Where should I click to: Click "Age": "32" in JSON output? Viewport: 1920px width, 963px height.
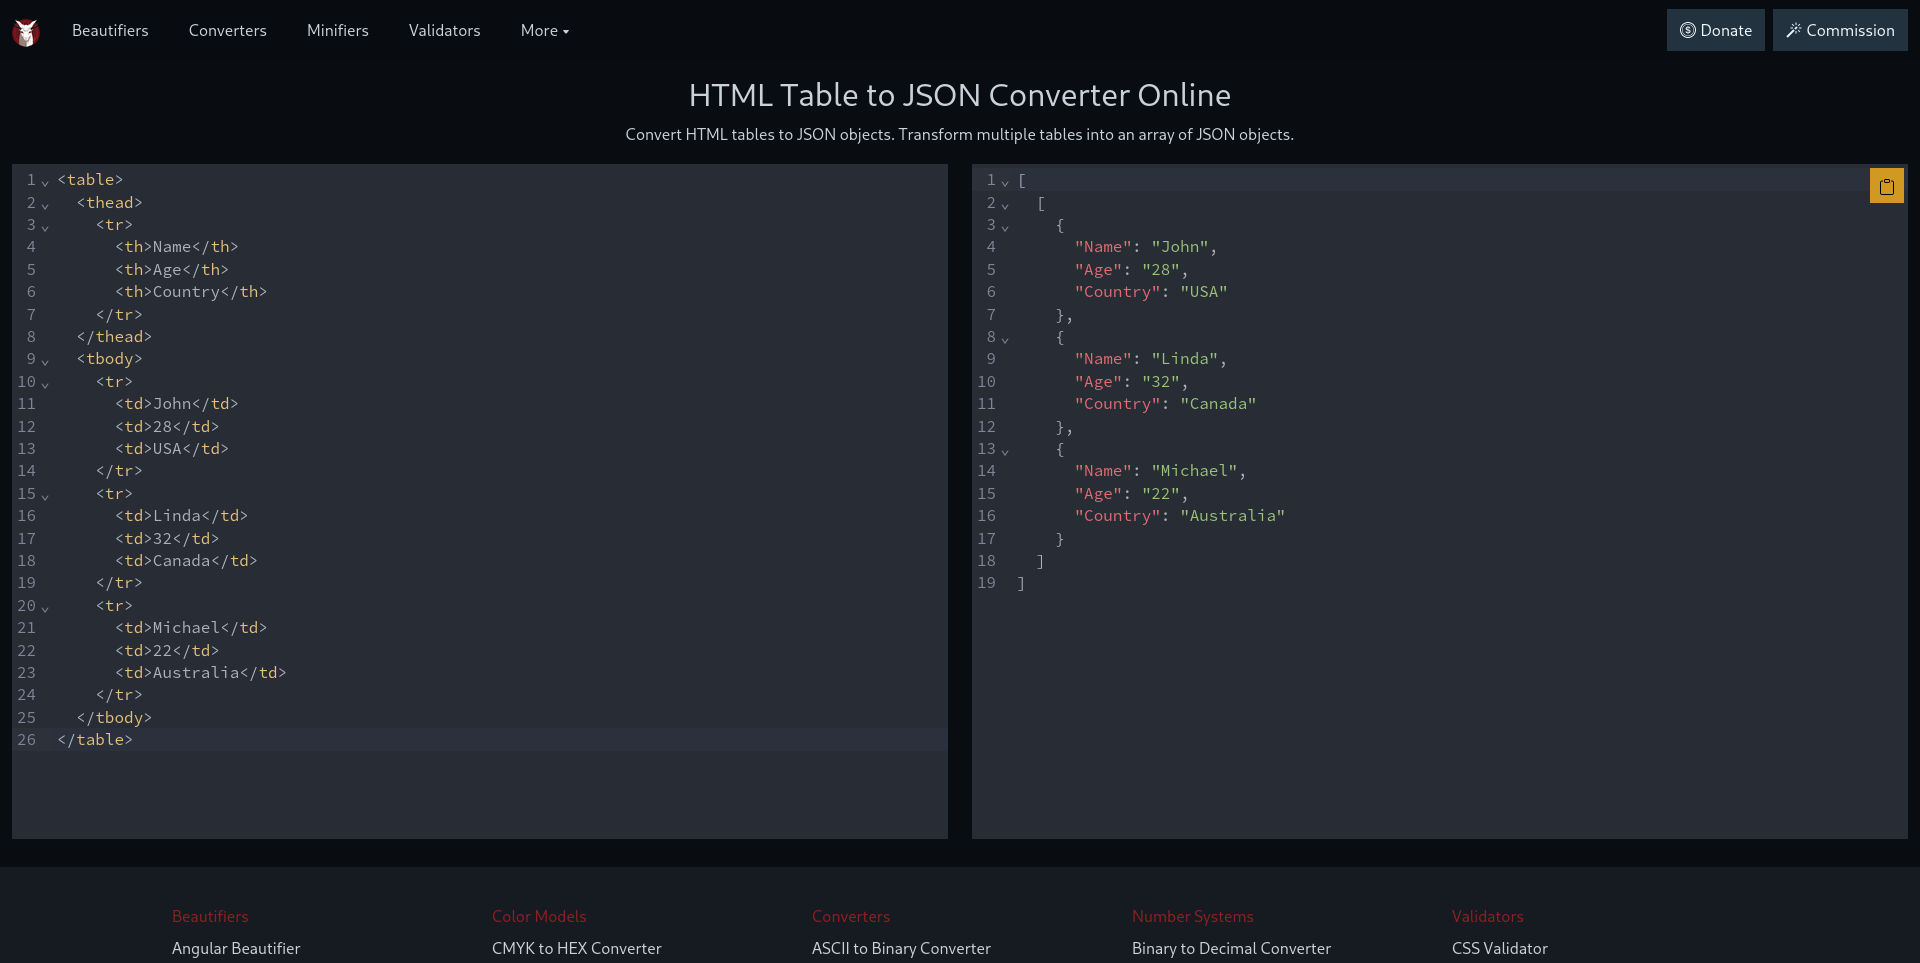1132,382
